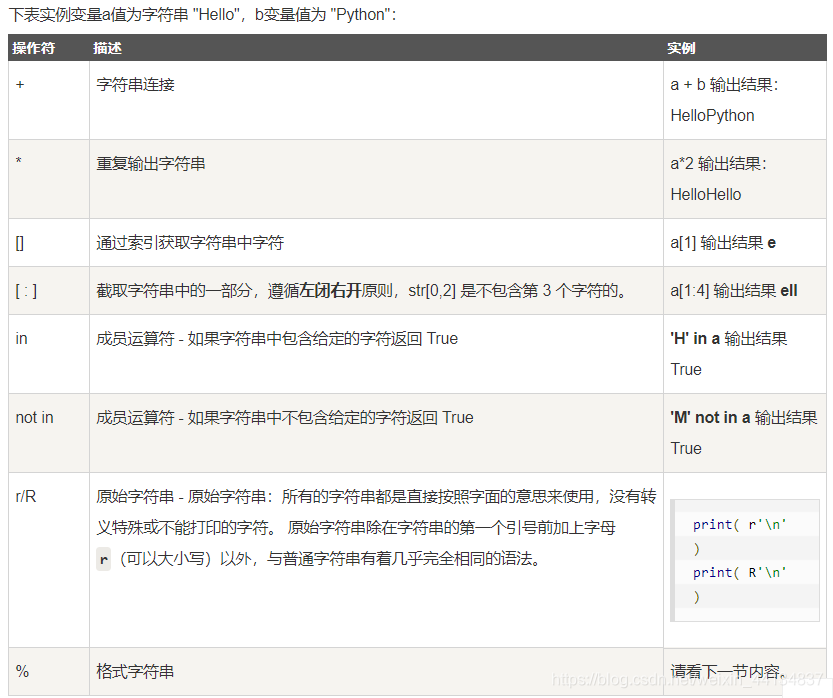Click the 请看下一节内容 text
This screenshot has width=833, height=698.
point(727,671)
